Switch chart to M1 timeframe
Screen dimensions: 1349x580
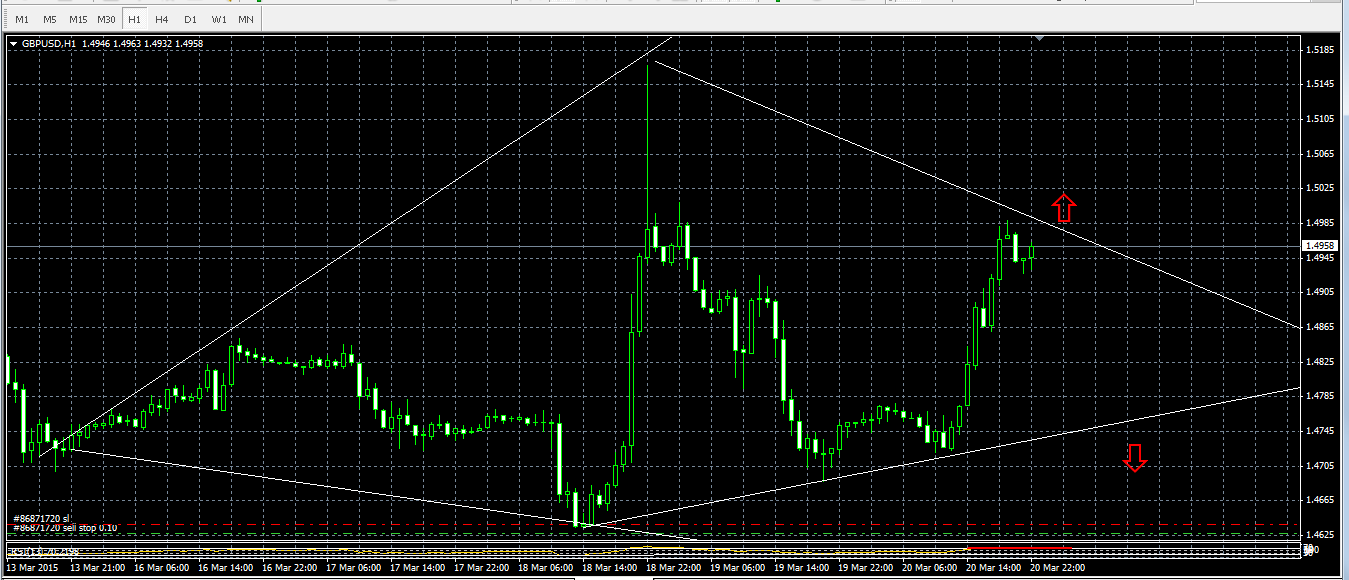[x=22, y=20]
